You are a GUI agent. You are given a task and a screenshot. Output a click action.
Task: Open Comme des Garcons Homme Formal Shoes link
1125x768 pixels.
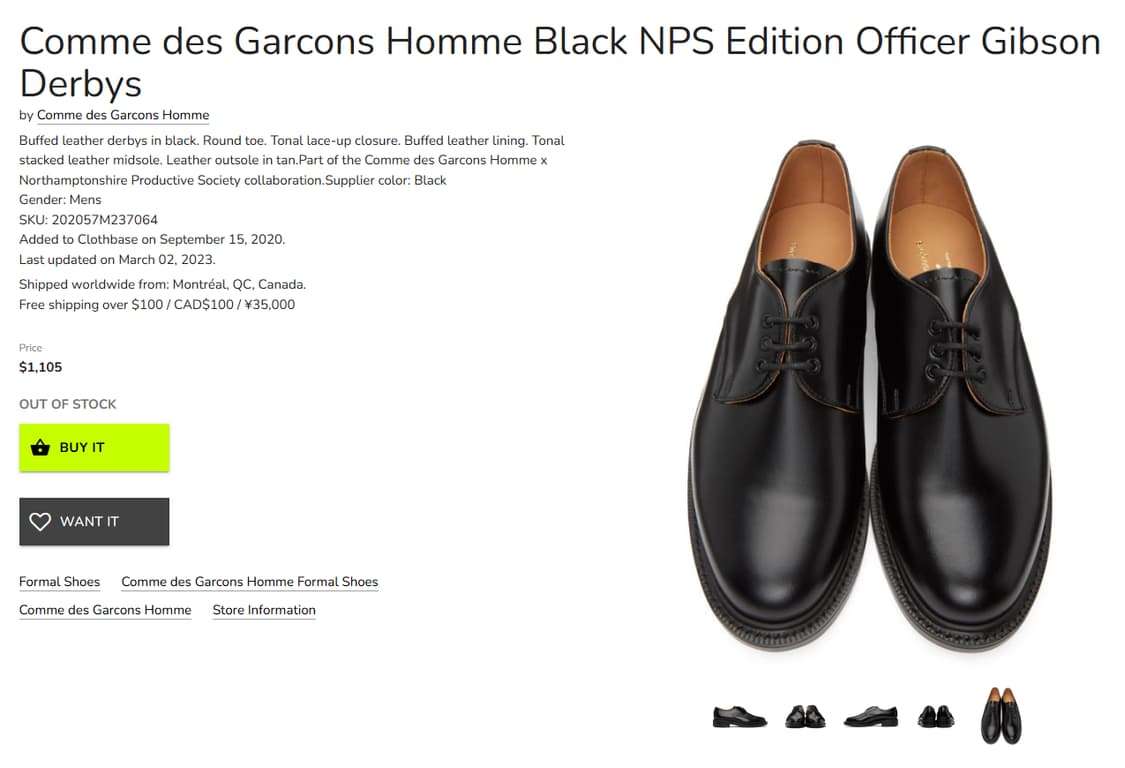tap(250, 582)
